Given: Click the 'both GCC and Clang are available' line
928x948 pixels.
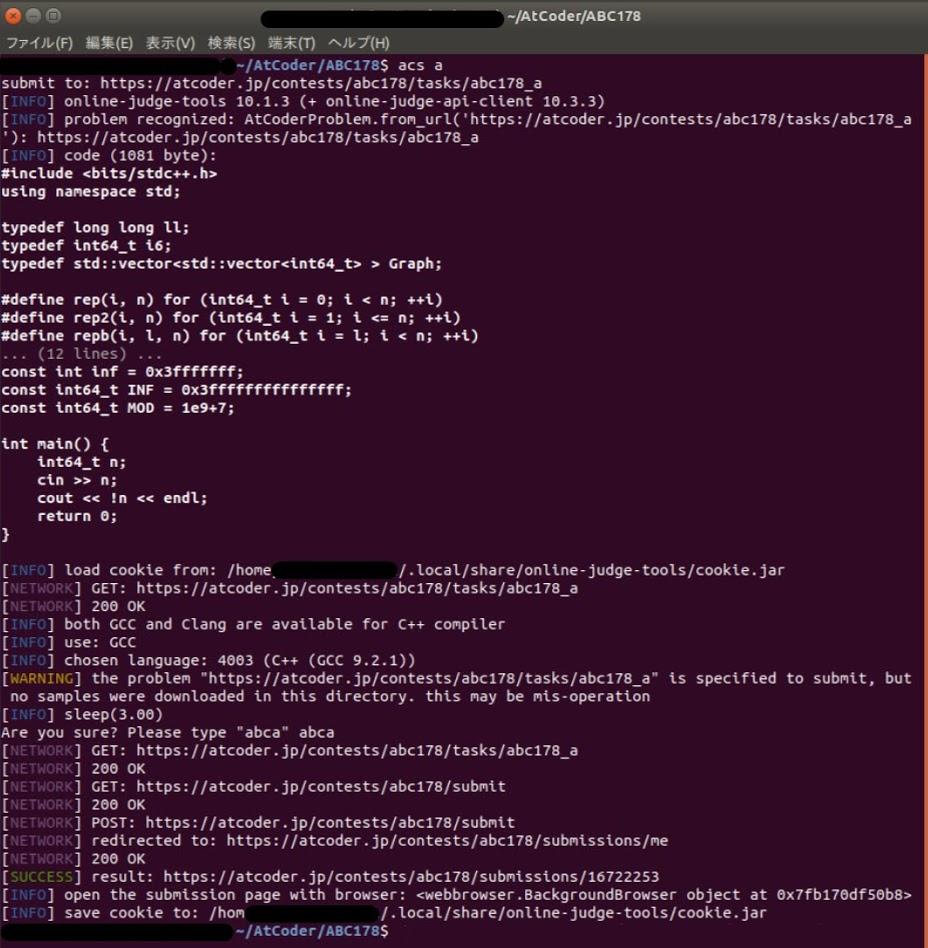Looking at the screenshot, I should 253,624.
